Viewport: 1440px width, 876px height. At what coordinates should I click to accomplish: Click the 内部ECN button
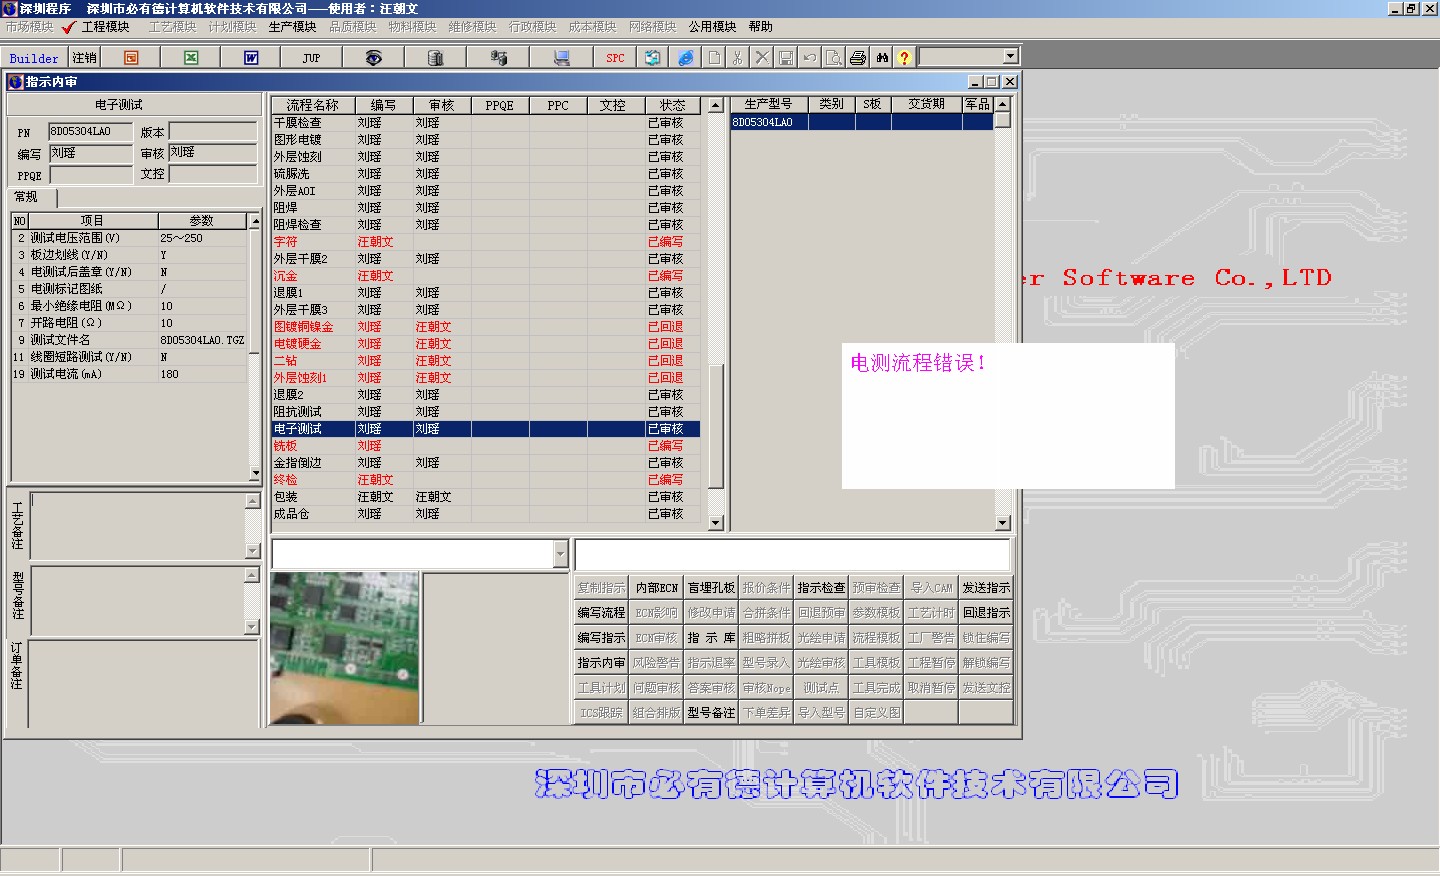coord(657,588)
